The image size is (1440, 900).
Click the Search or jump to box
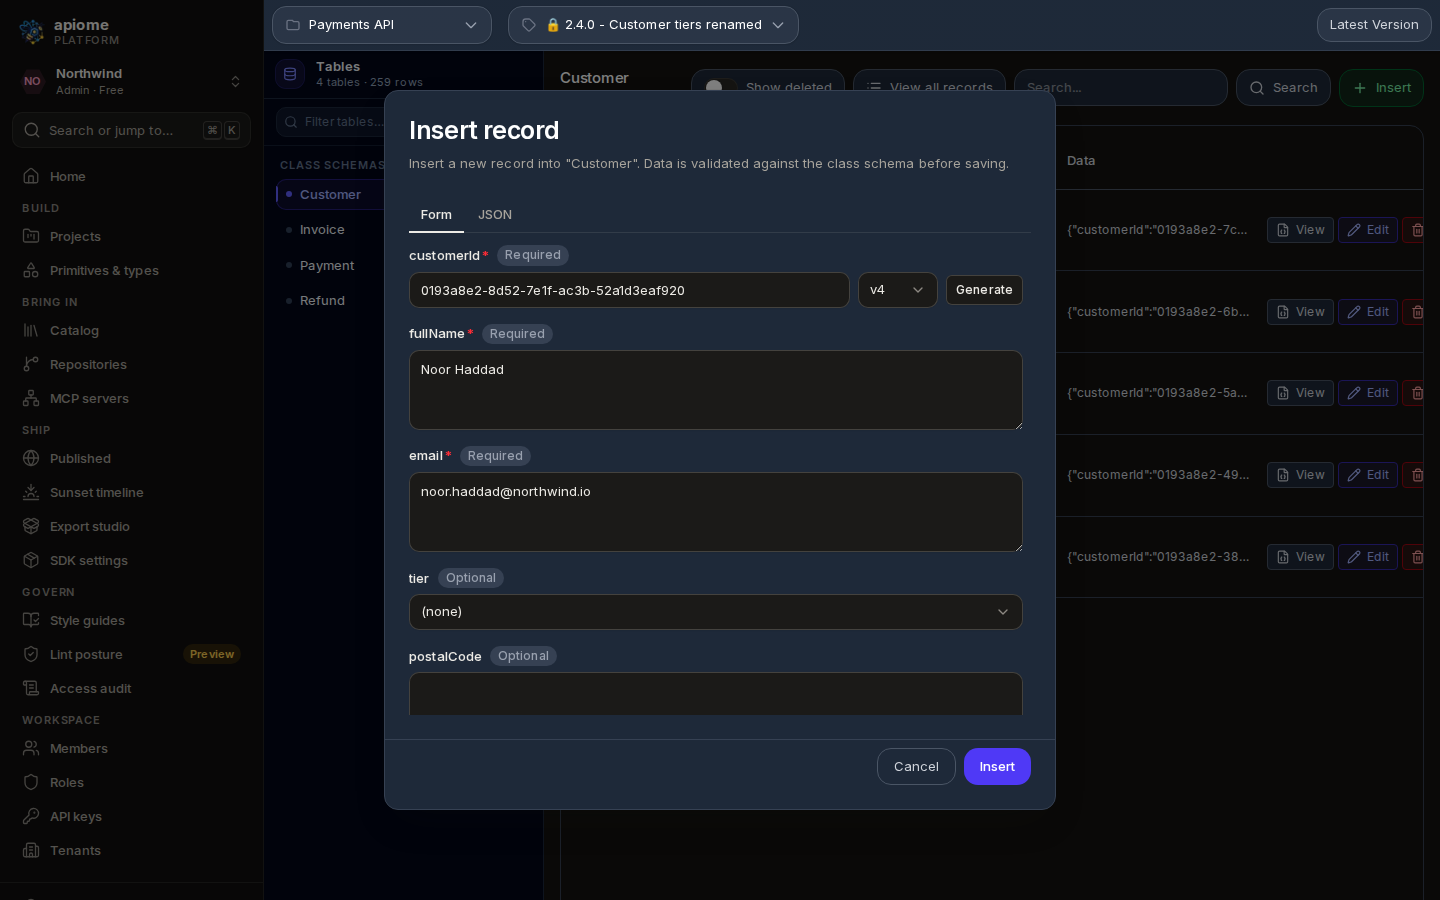point(131,130)
